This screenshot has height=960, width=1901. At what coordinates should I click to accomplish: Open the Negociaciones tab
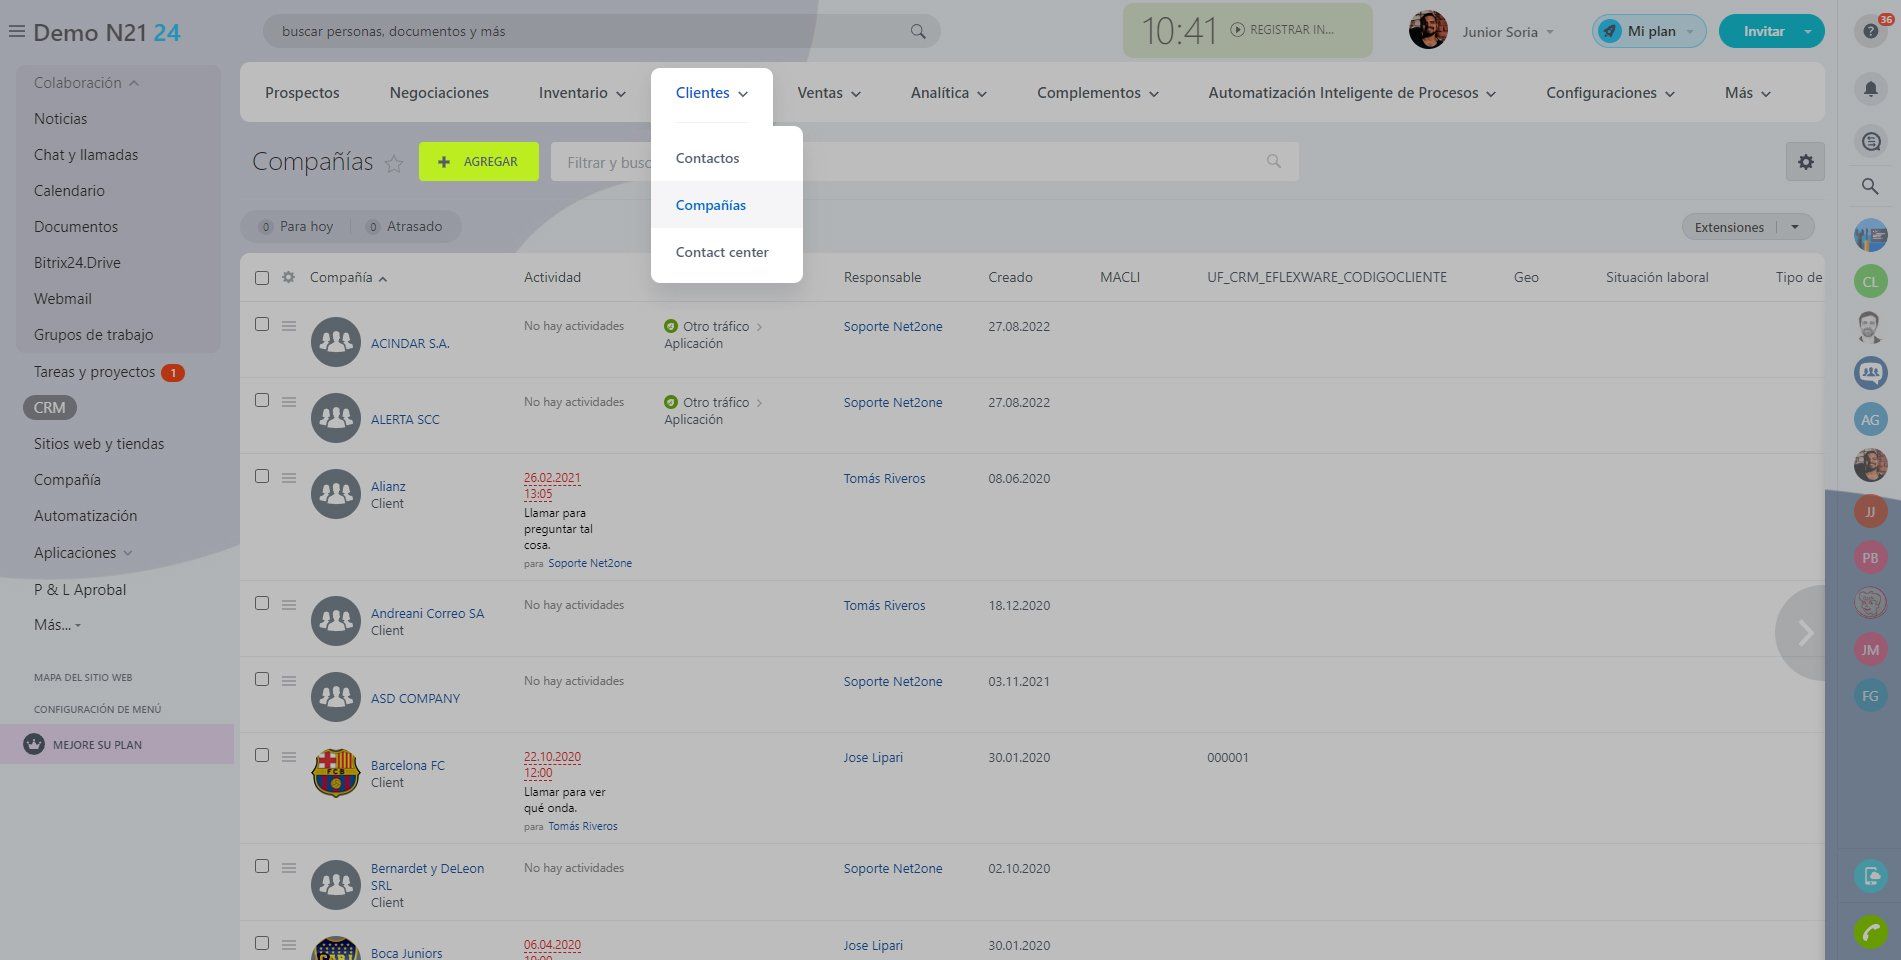tap(439, 93)
